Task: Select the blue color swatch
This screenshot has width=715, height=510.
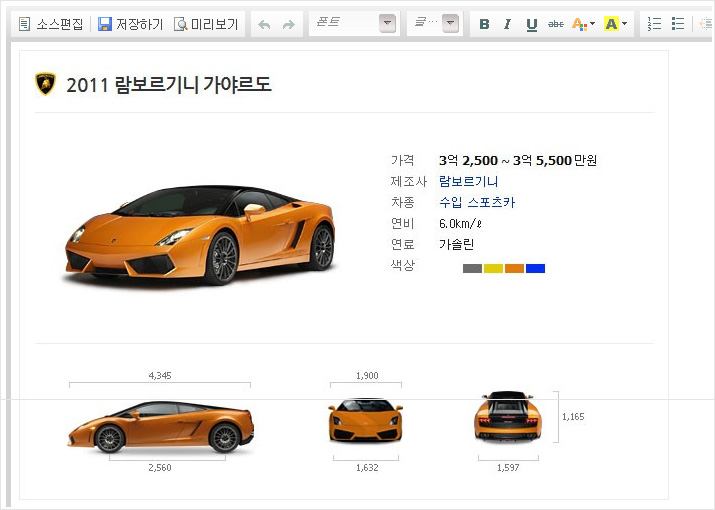Action: click(x=535, y=268)
